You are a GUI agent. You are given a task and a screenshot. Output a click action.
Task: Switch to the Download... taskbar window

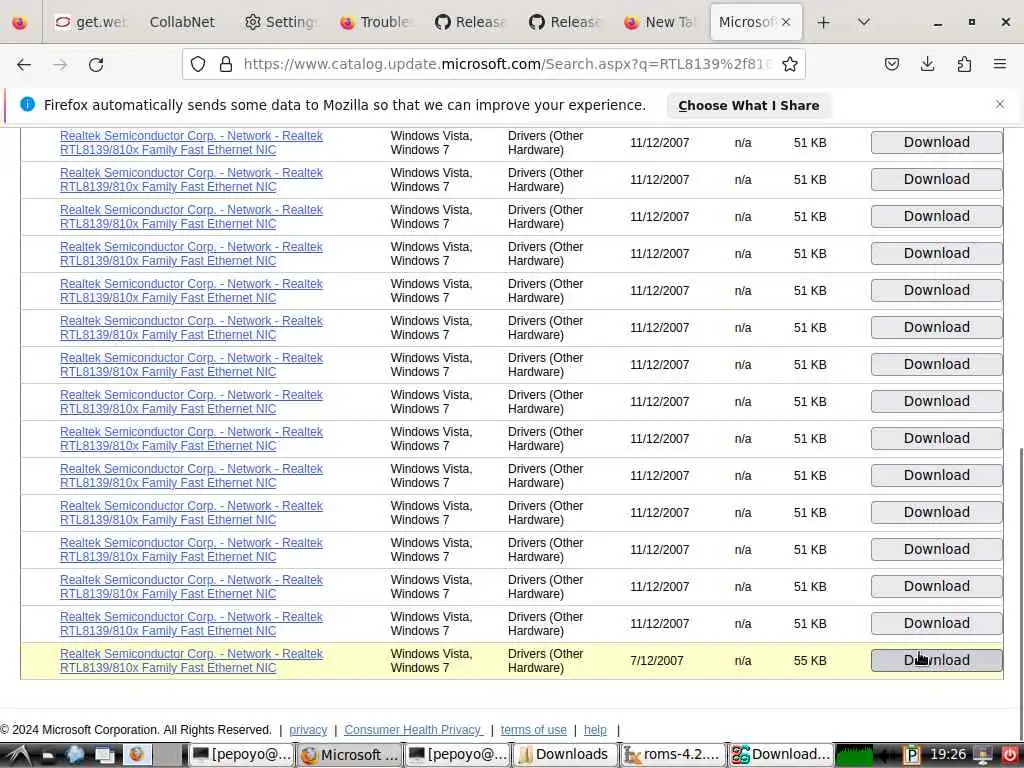click(781, 755)
